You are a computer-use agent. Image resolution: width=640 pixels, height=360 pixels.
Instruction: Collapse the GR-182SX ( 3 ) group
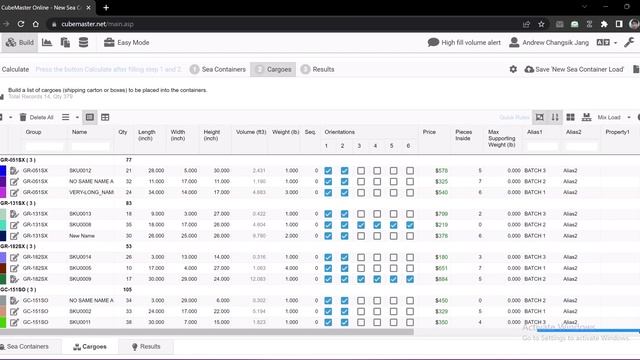coord(18,247)
